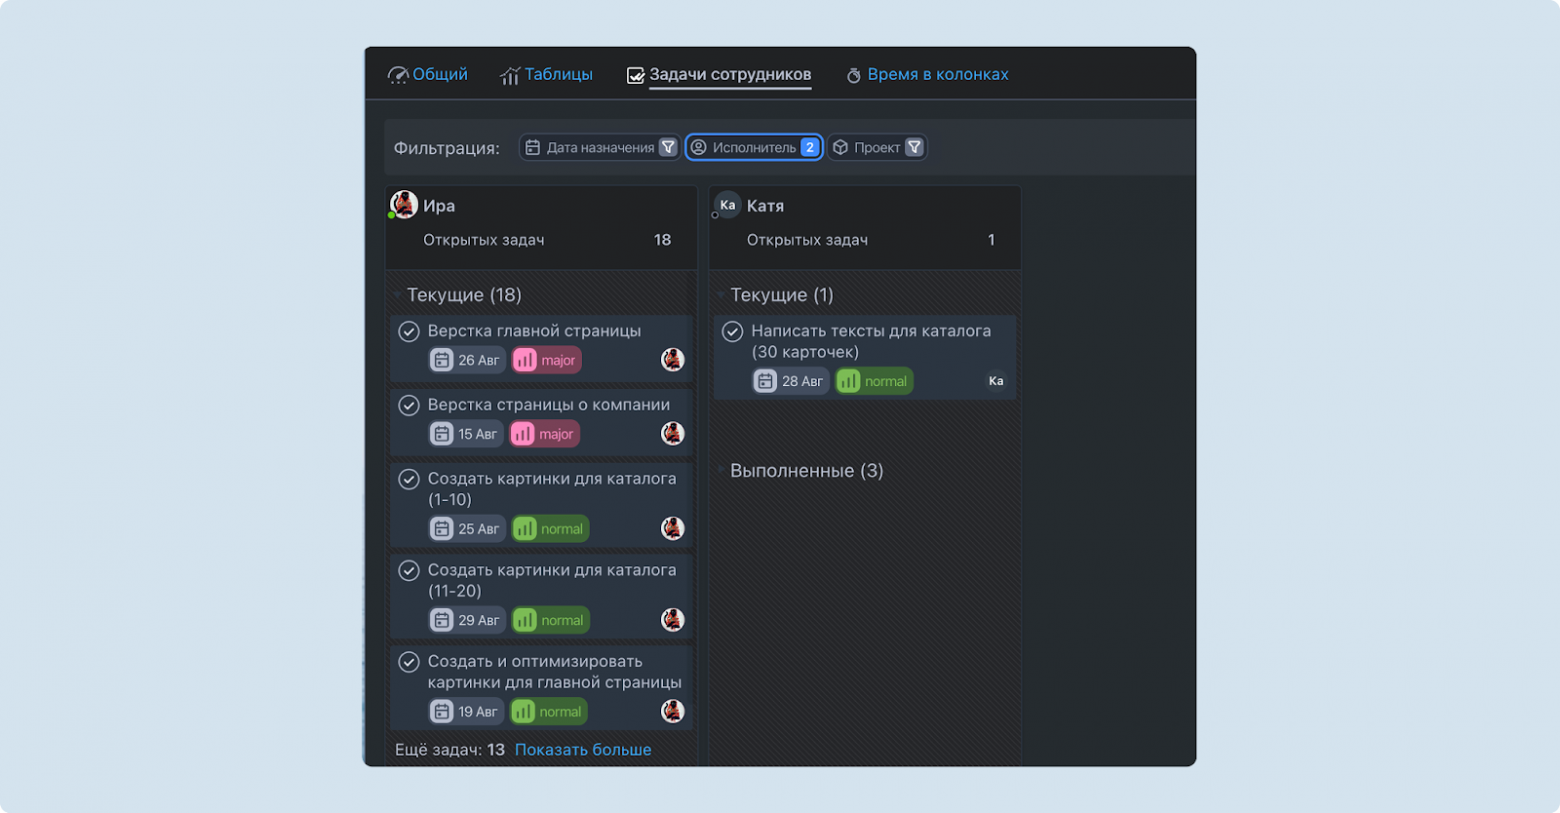Click the stopwatch icon beside Время в колонках
The image size is (1560, 813).
click(854, 76)
